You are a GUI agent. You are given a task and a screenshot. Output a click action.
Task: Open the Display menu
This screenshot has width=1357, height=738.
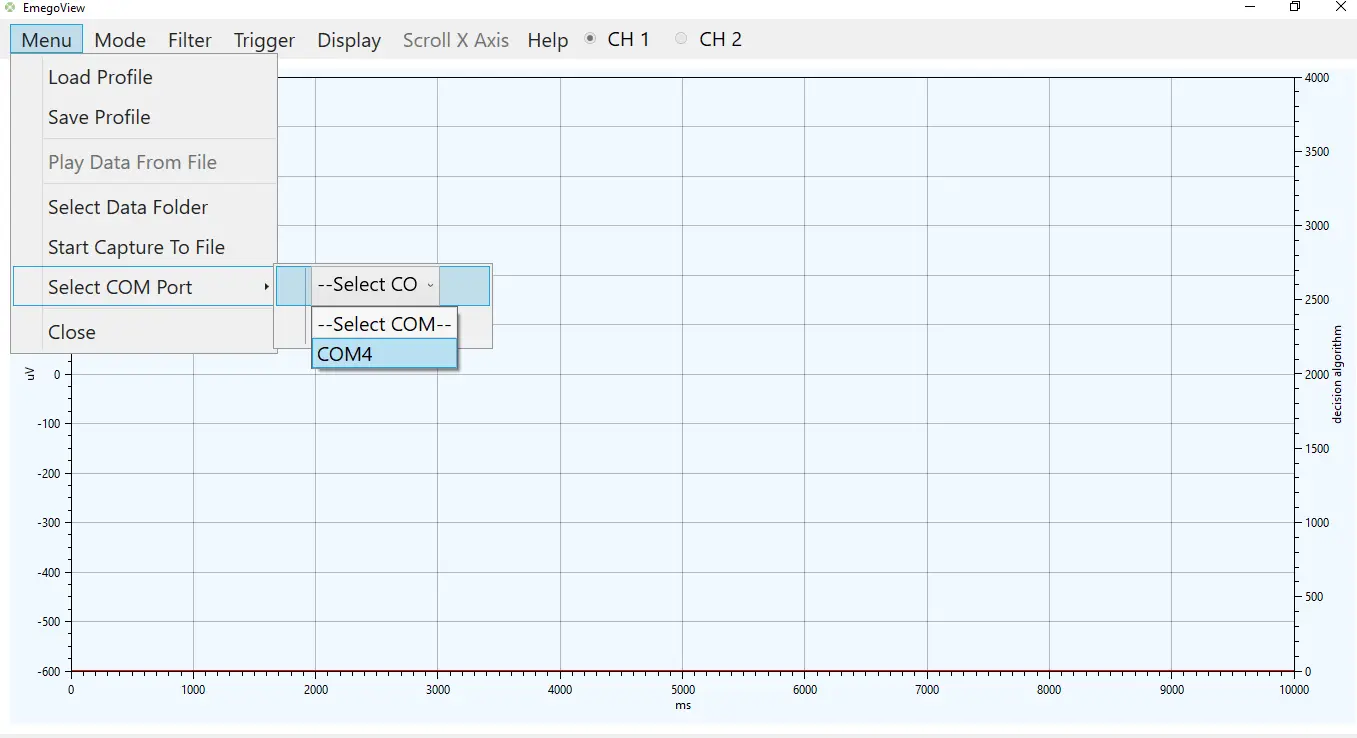(x=349, y=40)
